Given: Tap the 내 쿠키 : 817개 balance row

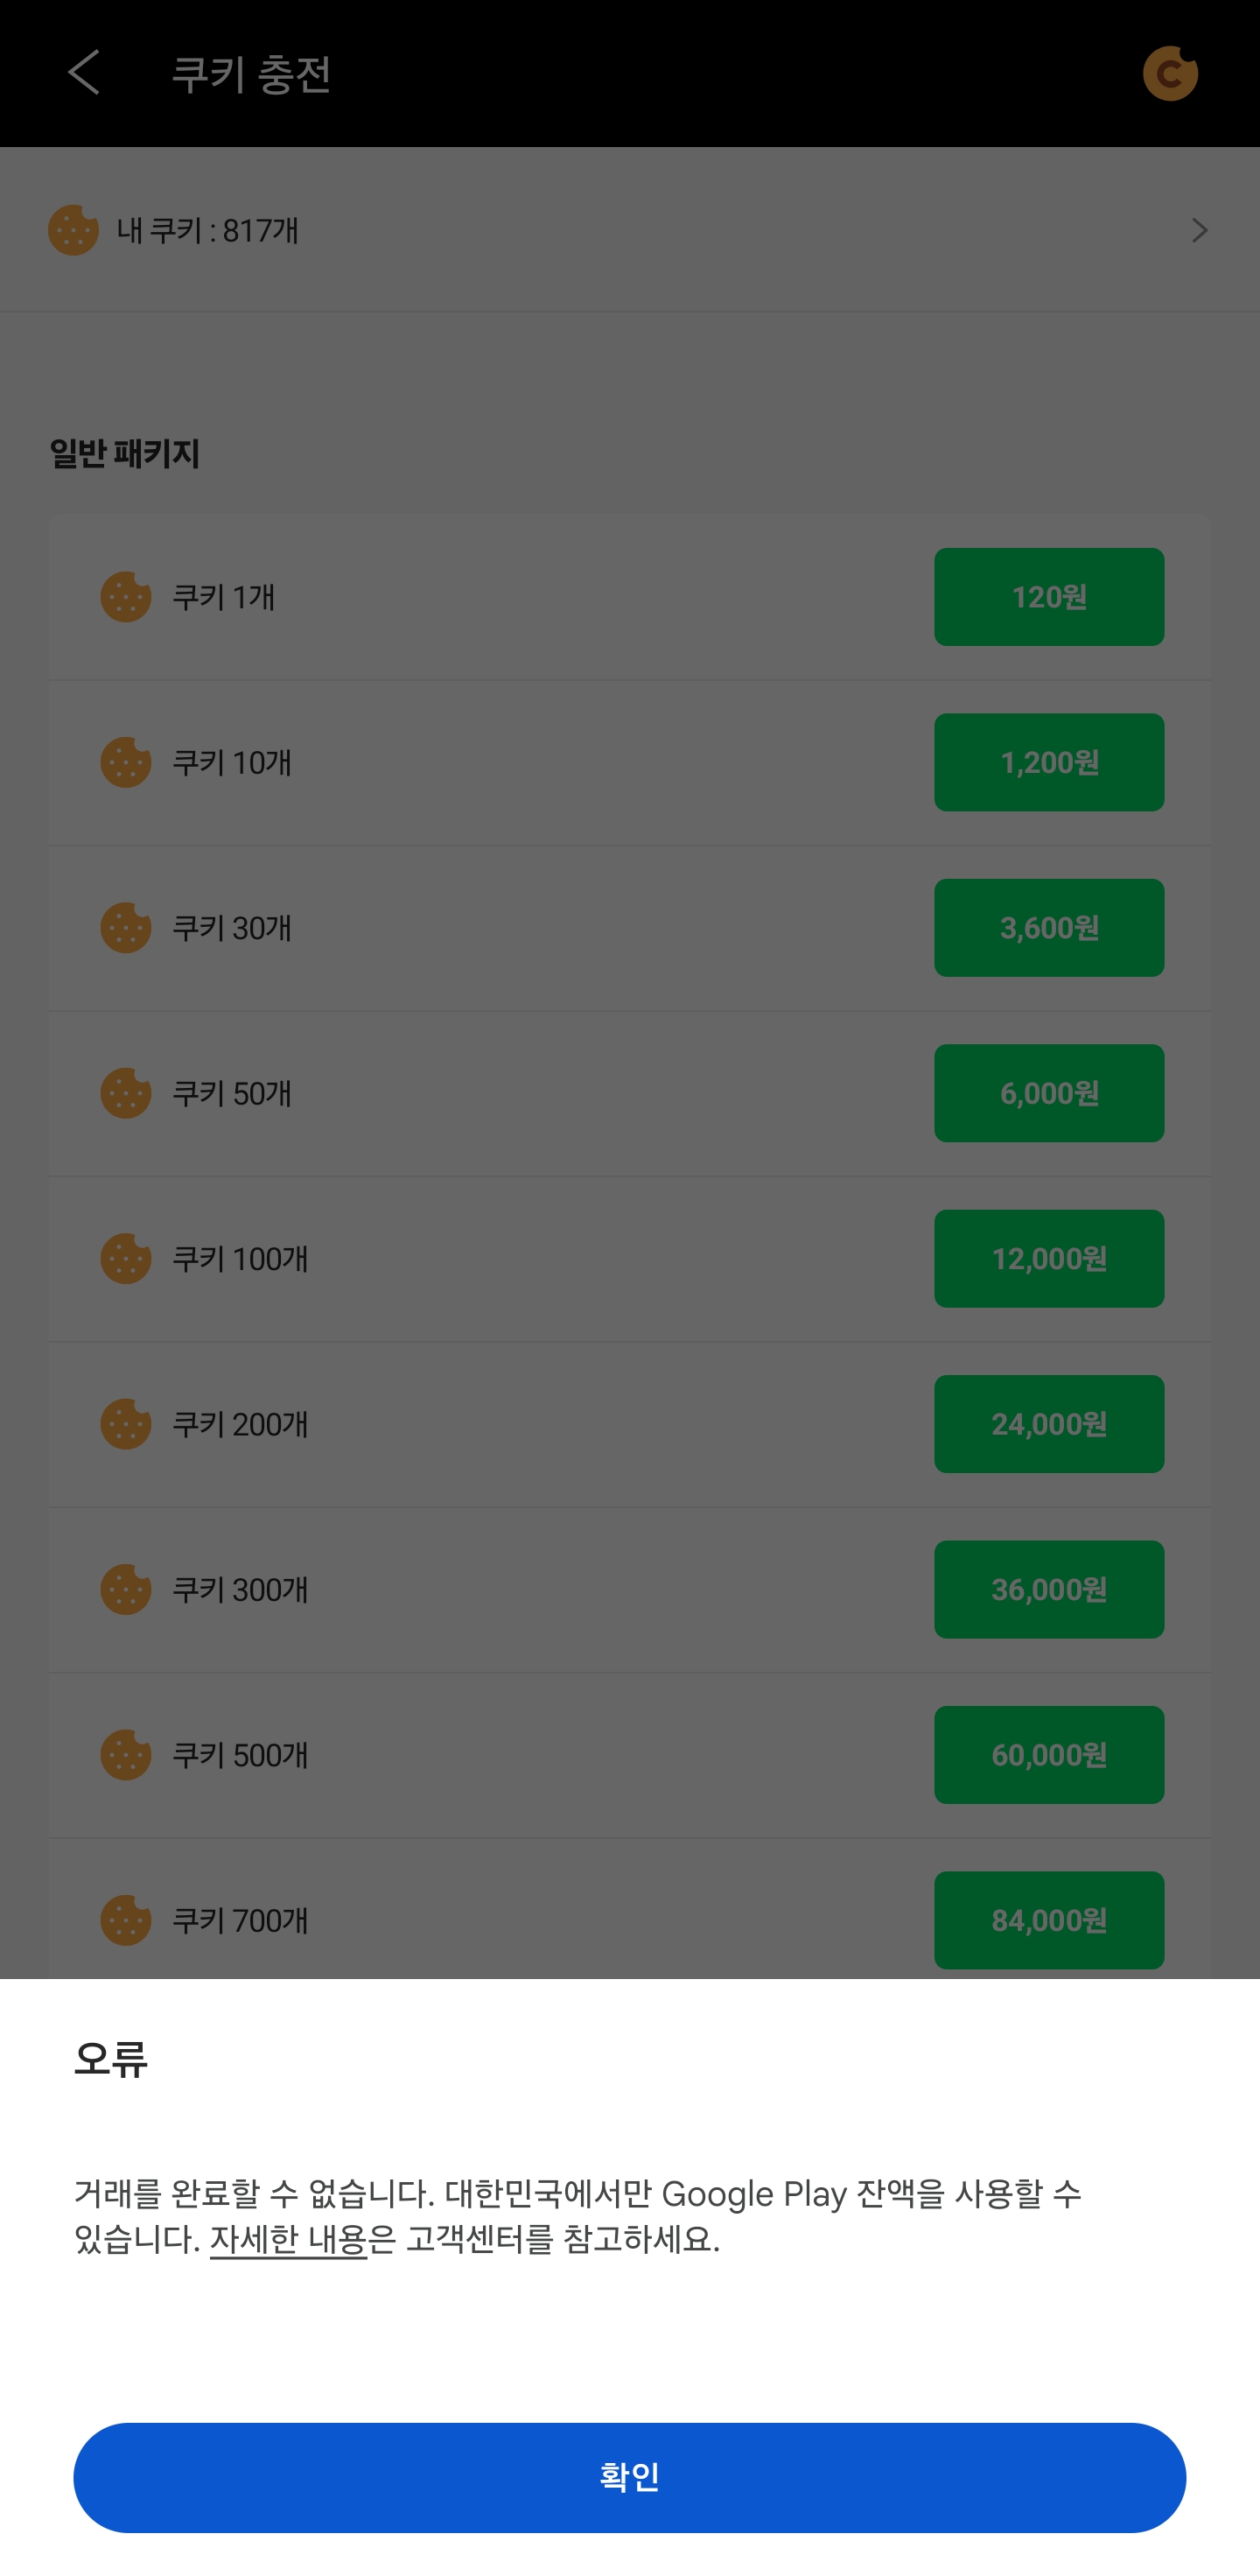Looking at the screenshot, I should click(600, 231).
